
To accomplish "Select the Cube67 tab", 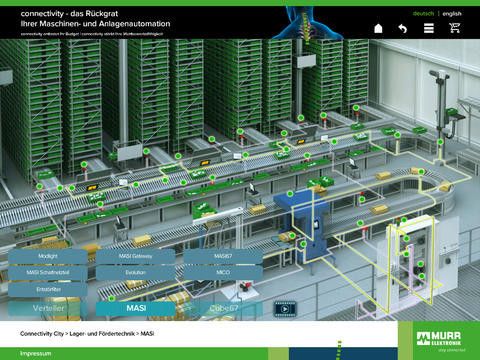I will [223, 308].
